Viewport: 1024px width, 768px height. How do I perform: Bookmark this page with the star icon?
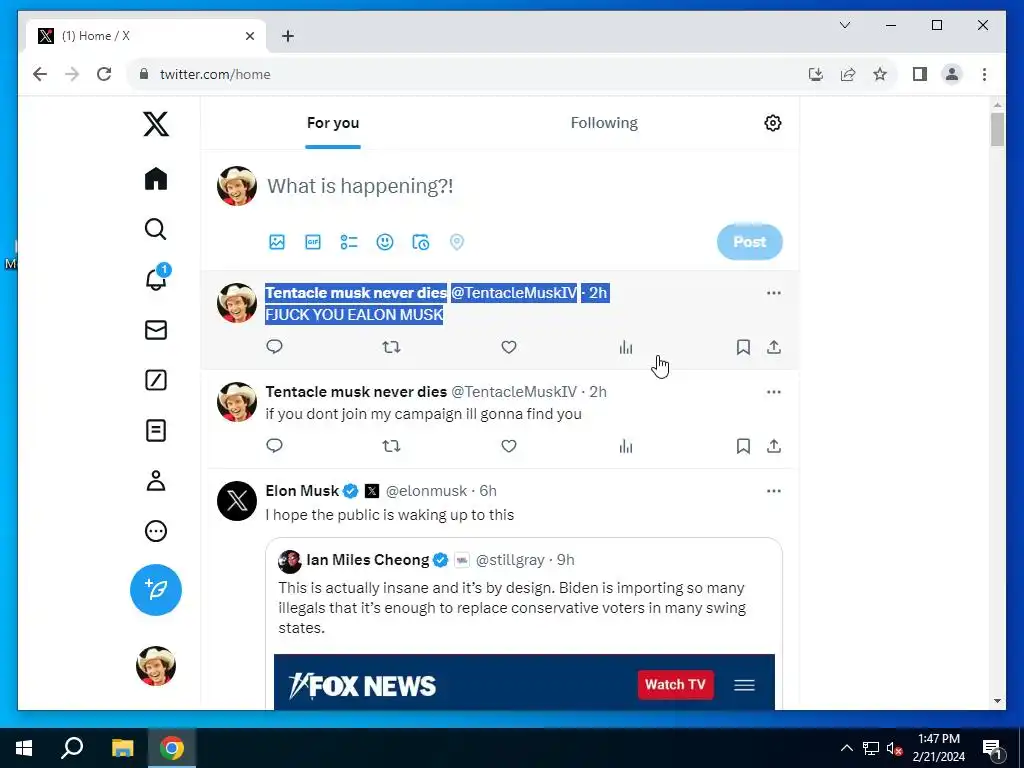pos(880,74)
